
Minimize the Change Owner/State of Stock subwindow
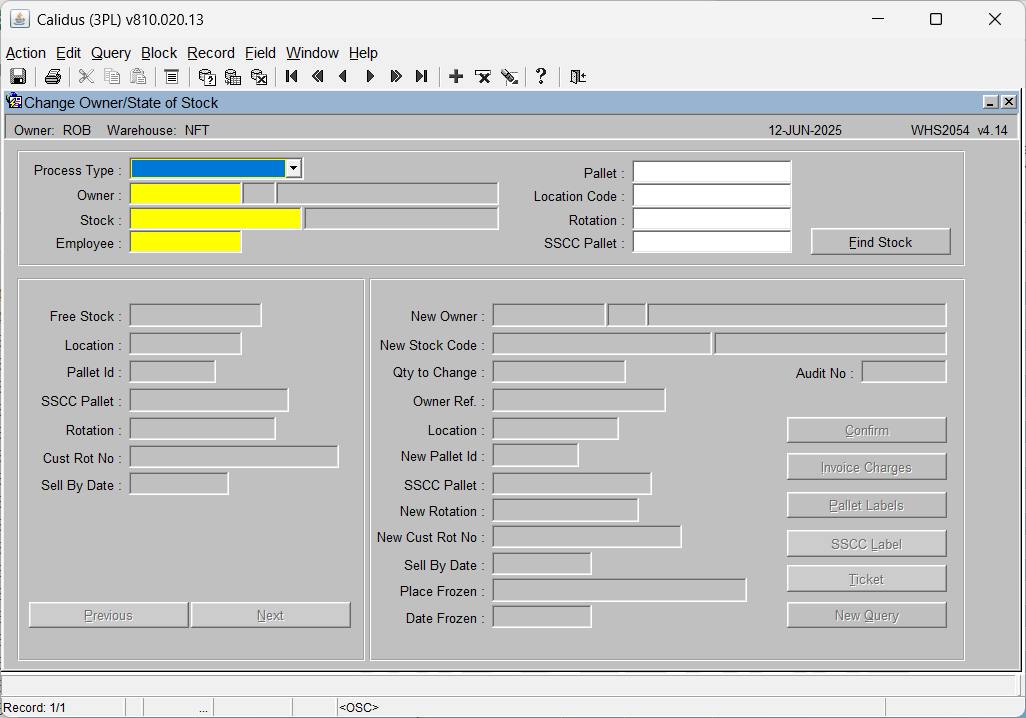click(x=991, y=102)
